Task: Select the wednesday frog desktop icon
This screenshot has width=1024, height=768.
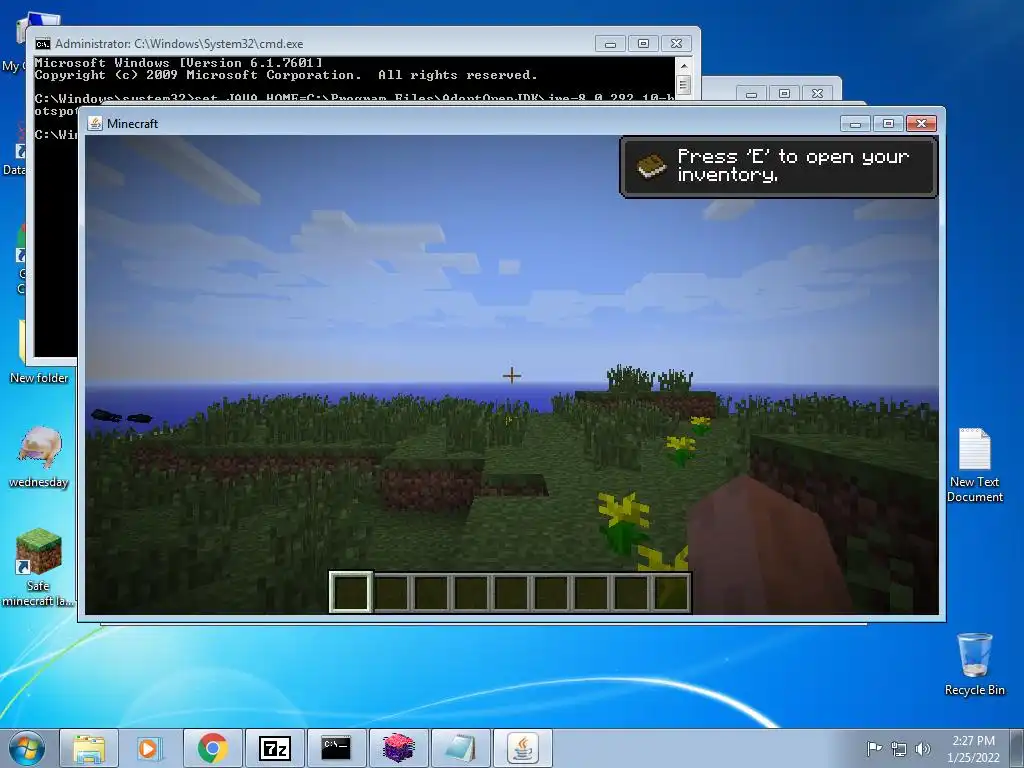Action: (x=39, y=457)
